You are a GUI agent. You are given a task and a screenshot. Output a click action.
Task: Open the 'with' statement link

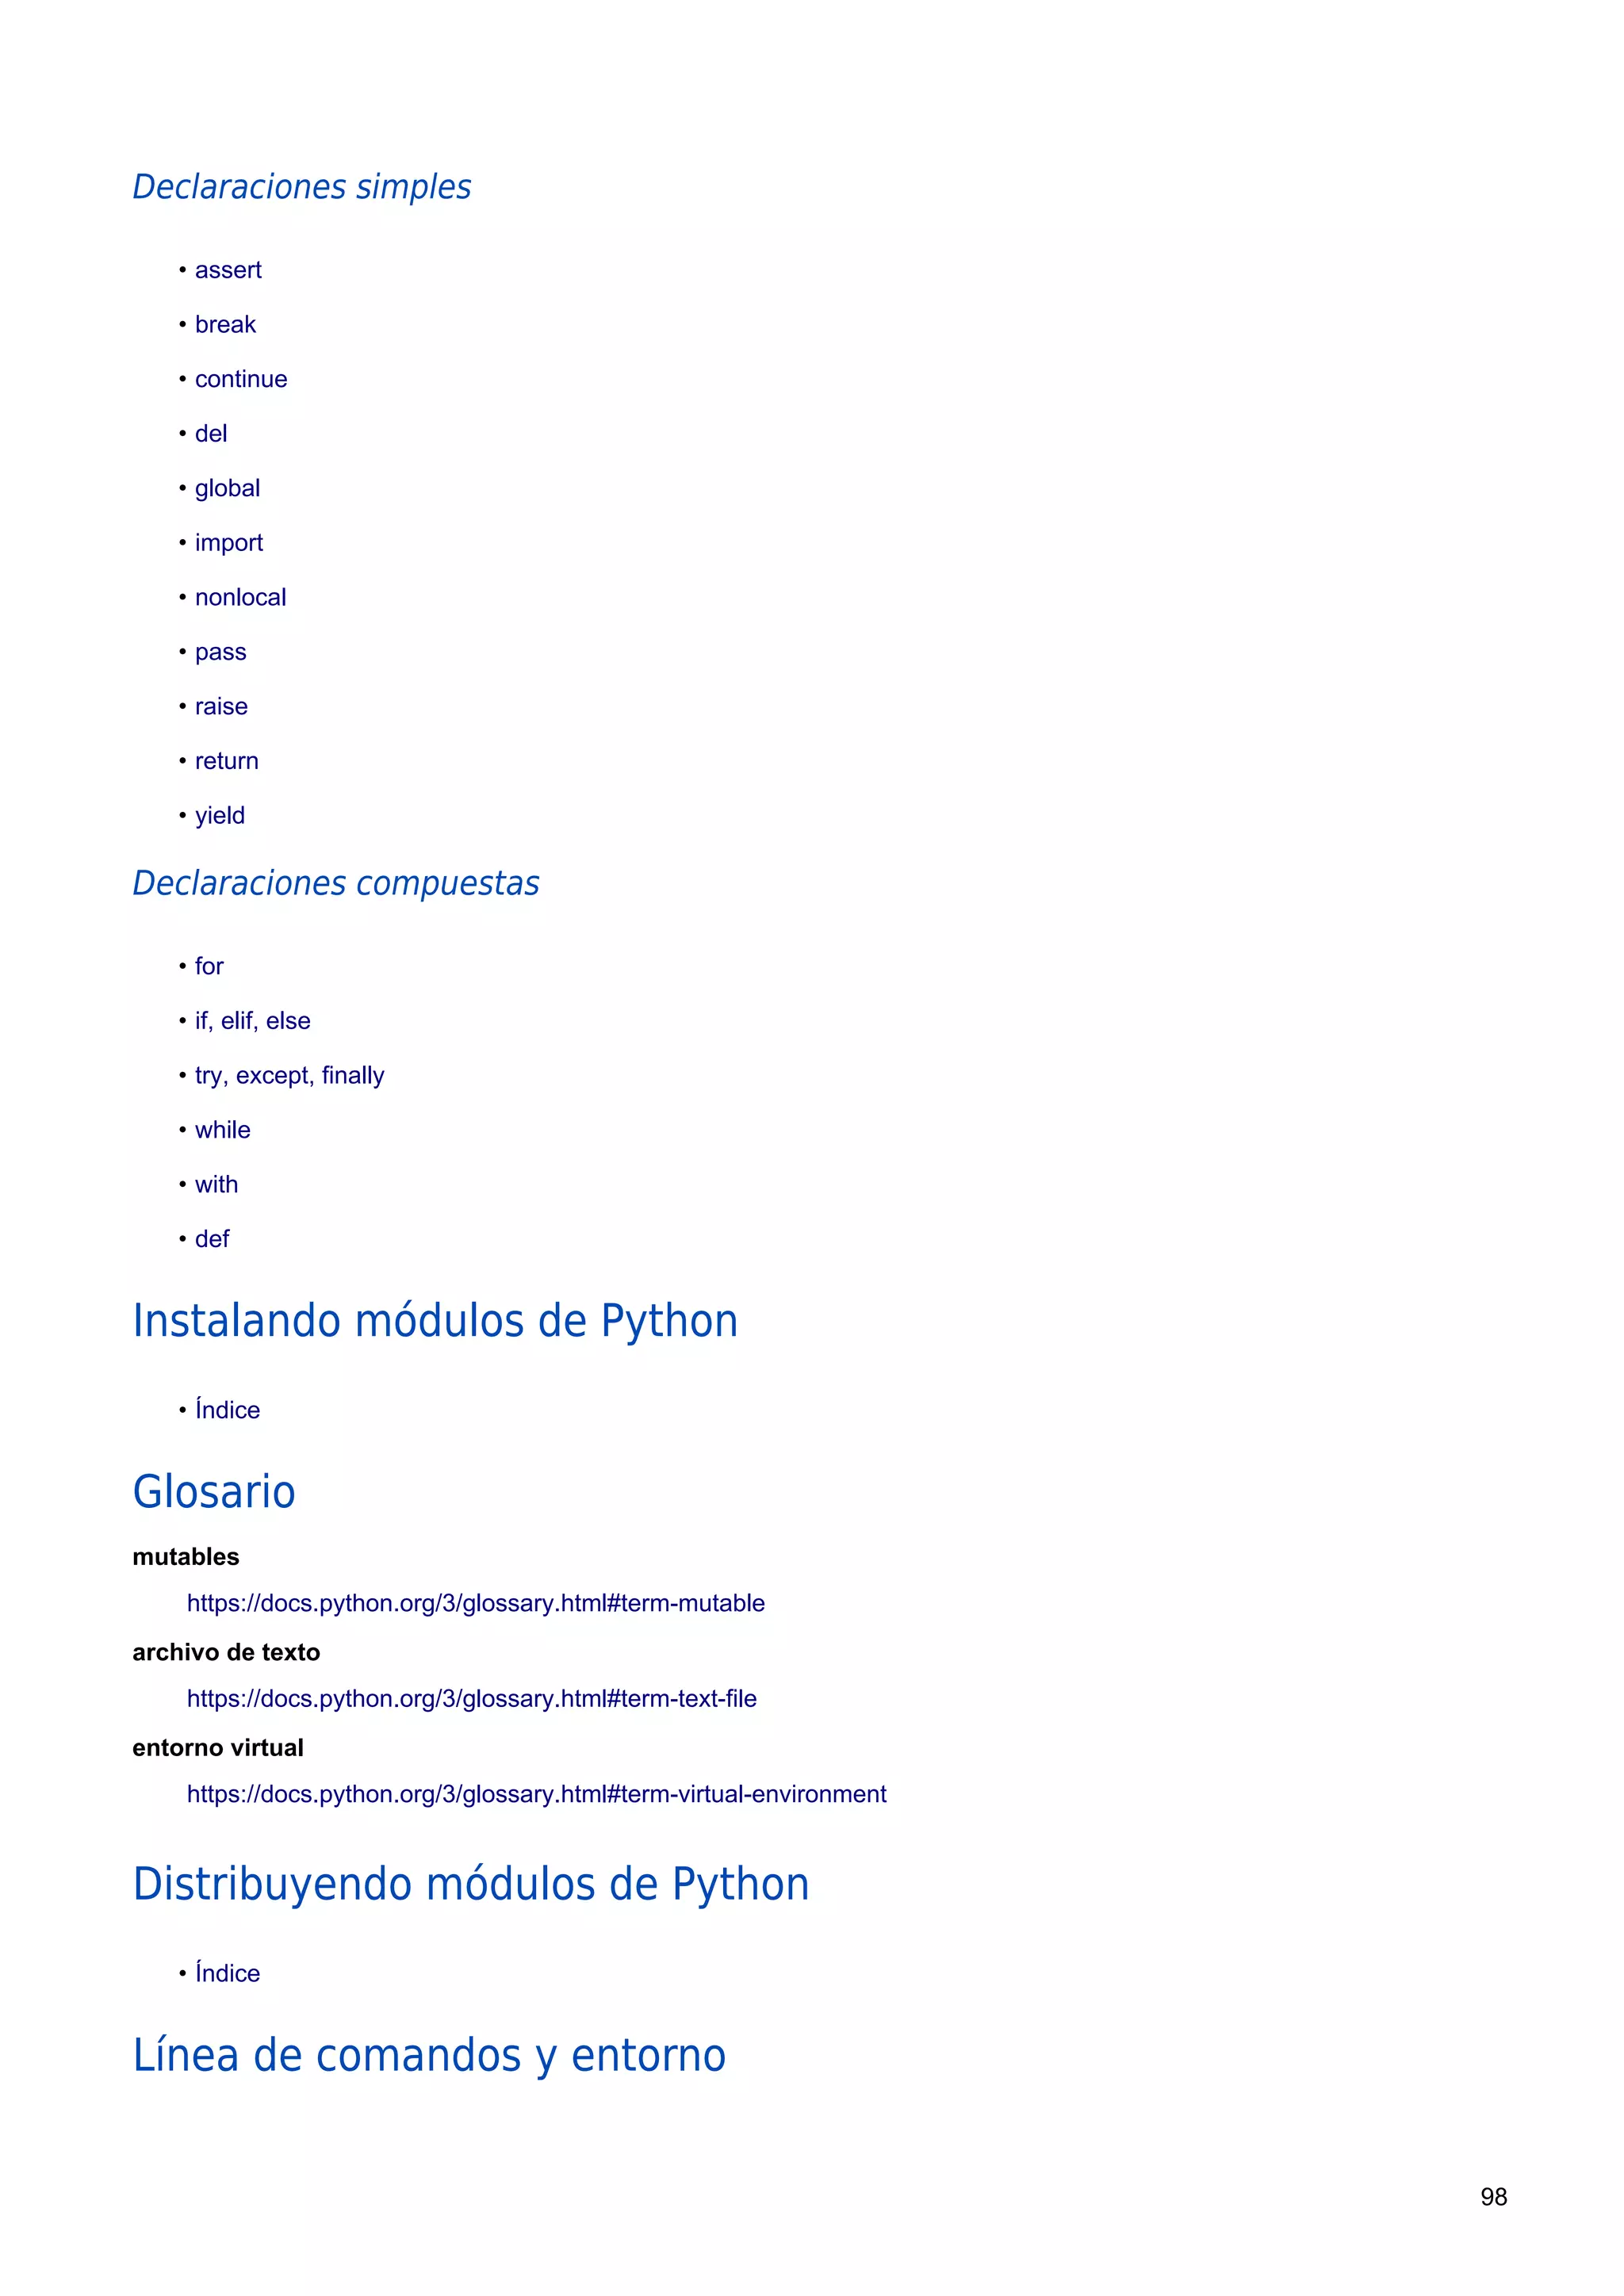pos(216,1185)
